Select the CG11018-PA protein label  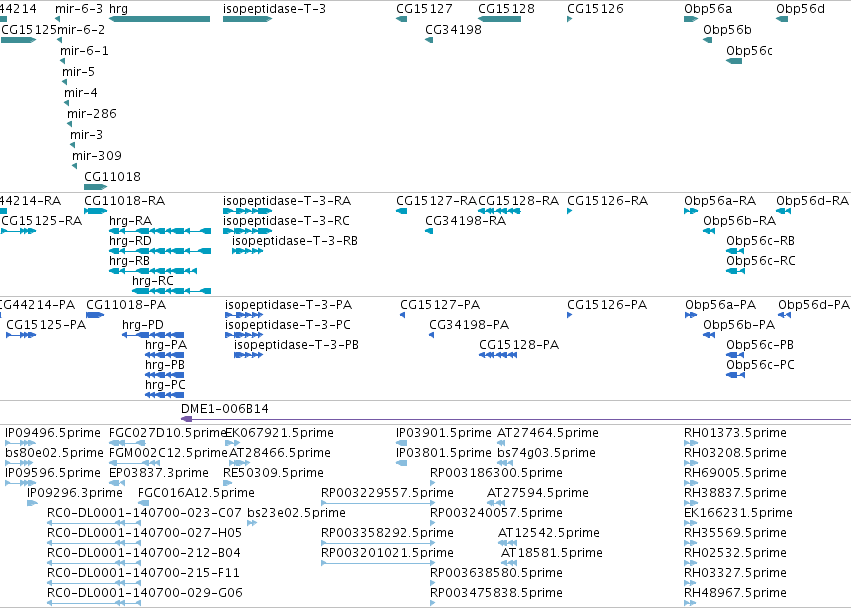click(126, 305)
